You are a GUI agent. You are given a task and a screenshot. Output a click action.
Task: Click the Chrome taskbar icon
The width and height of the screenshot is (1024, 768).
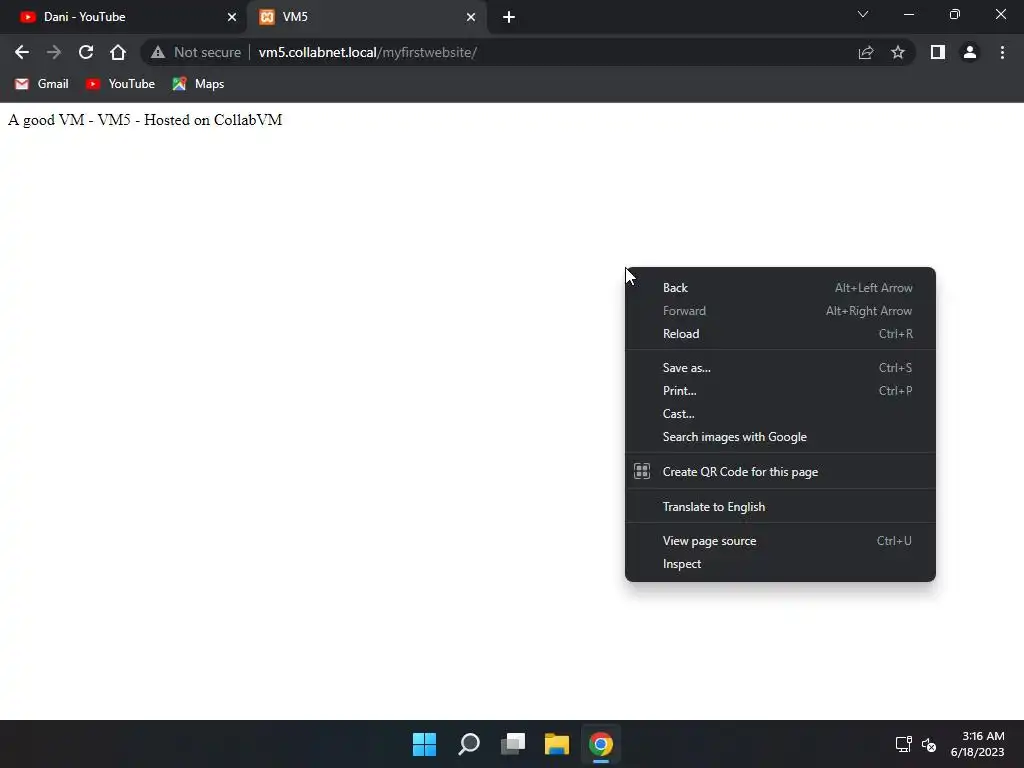click(601, 744)
